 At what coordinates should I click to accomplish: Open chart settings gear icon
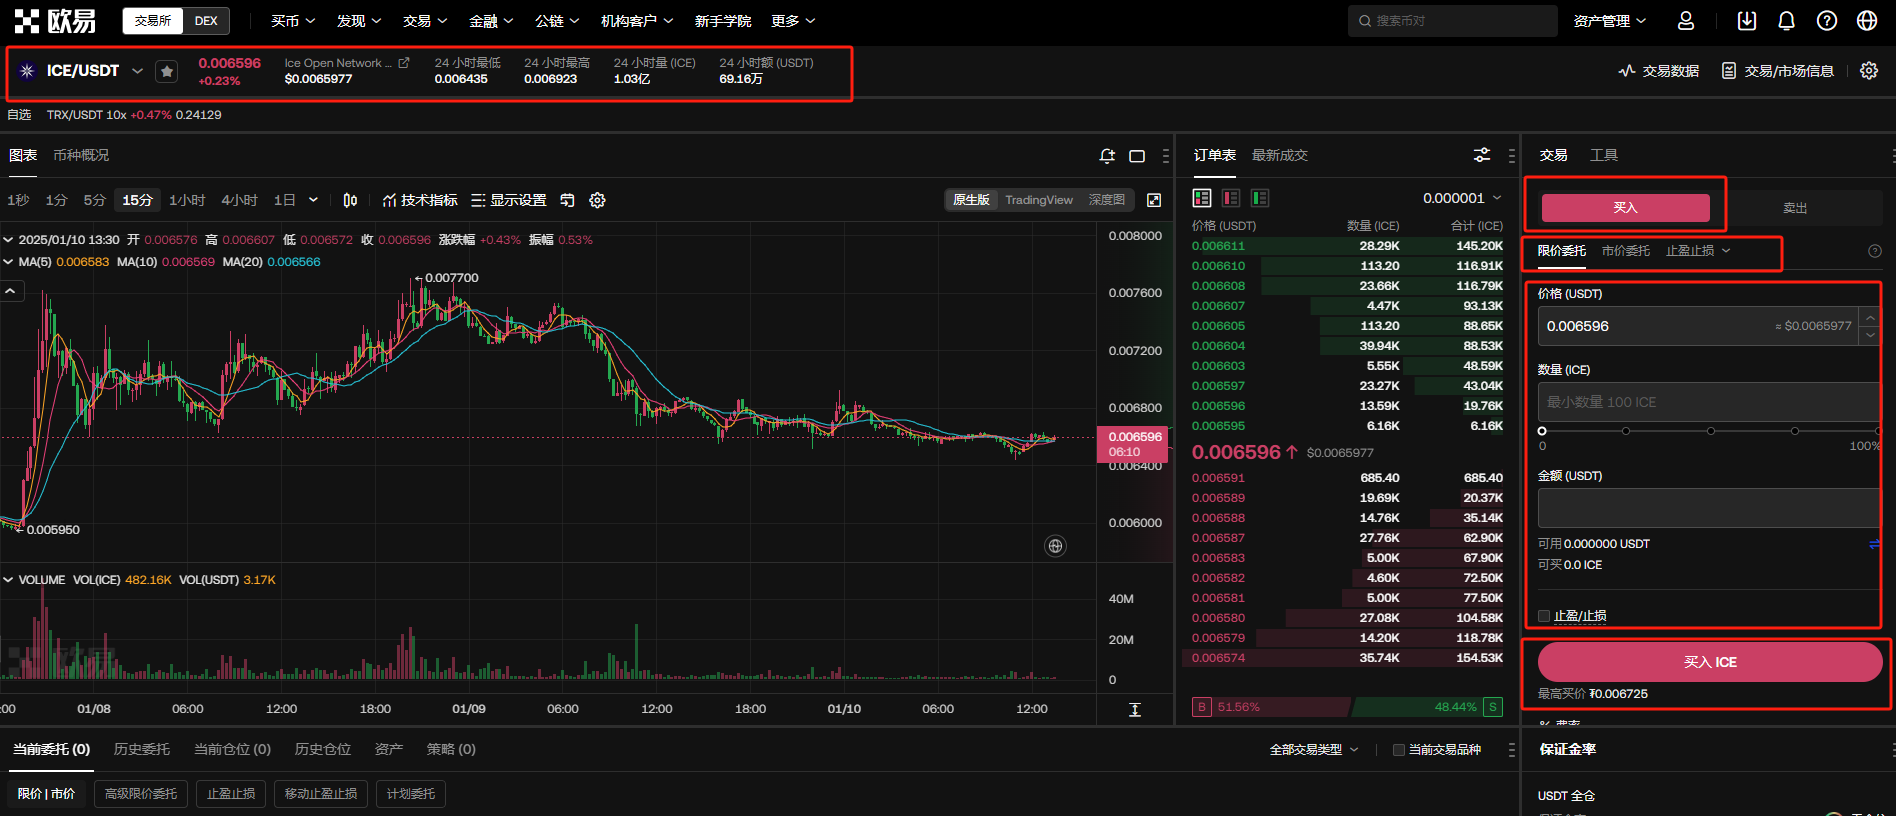click(x=597, y=200)
